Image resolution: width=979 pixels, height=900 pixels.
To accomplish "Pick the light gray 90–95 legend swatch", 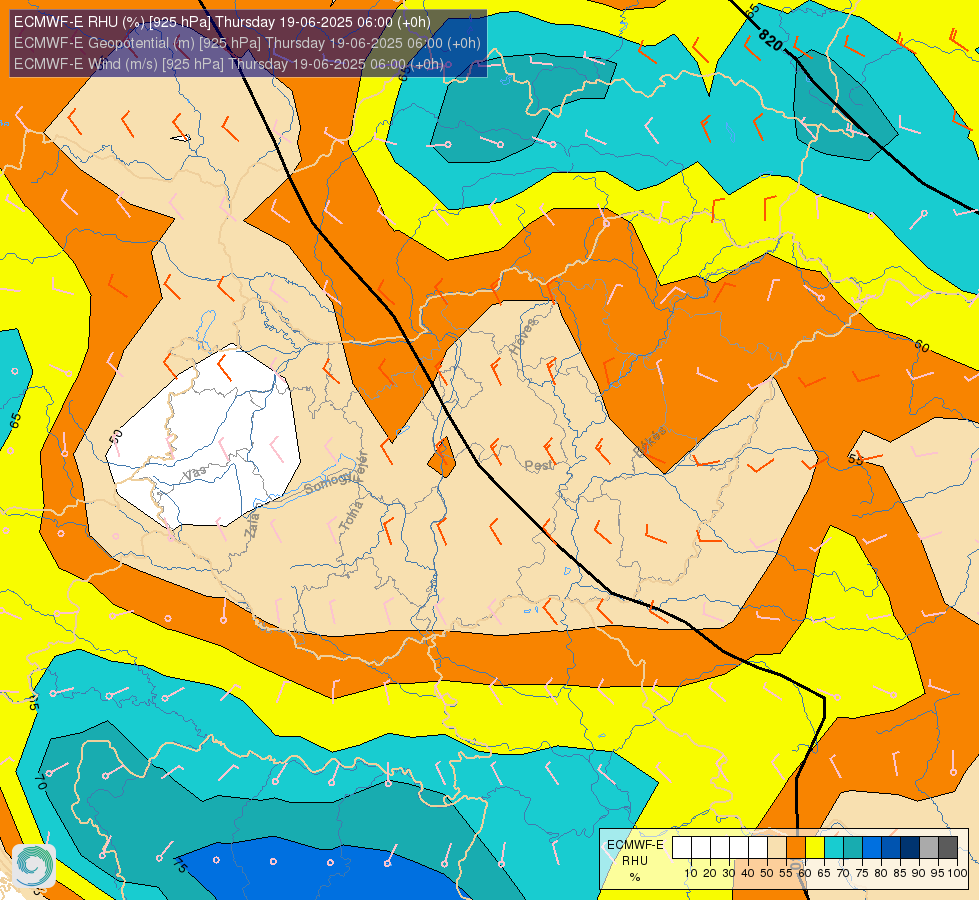I will [x=929, y=848].
